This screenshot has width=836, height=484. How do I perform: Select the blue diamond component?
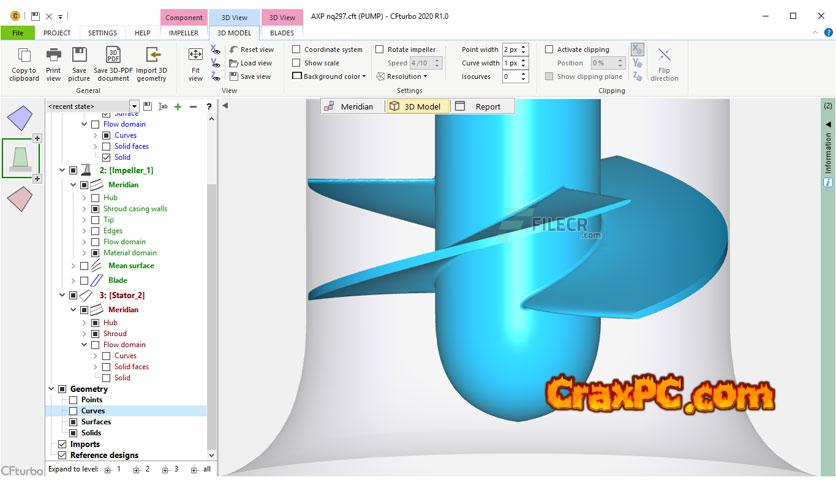pyautogui.click(x=20, y=118)
